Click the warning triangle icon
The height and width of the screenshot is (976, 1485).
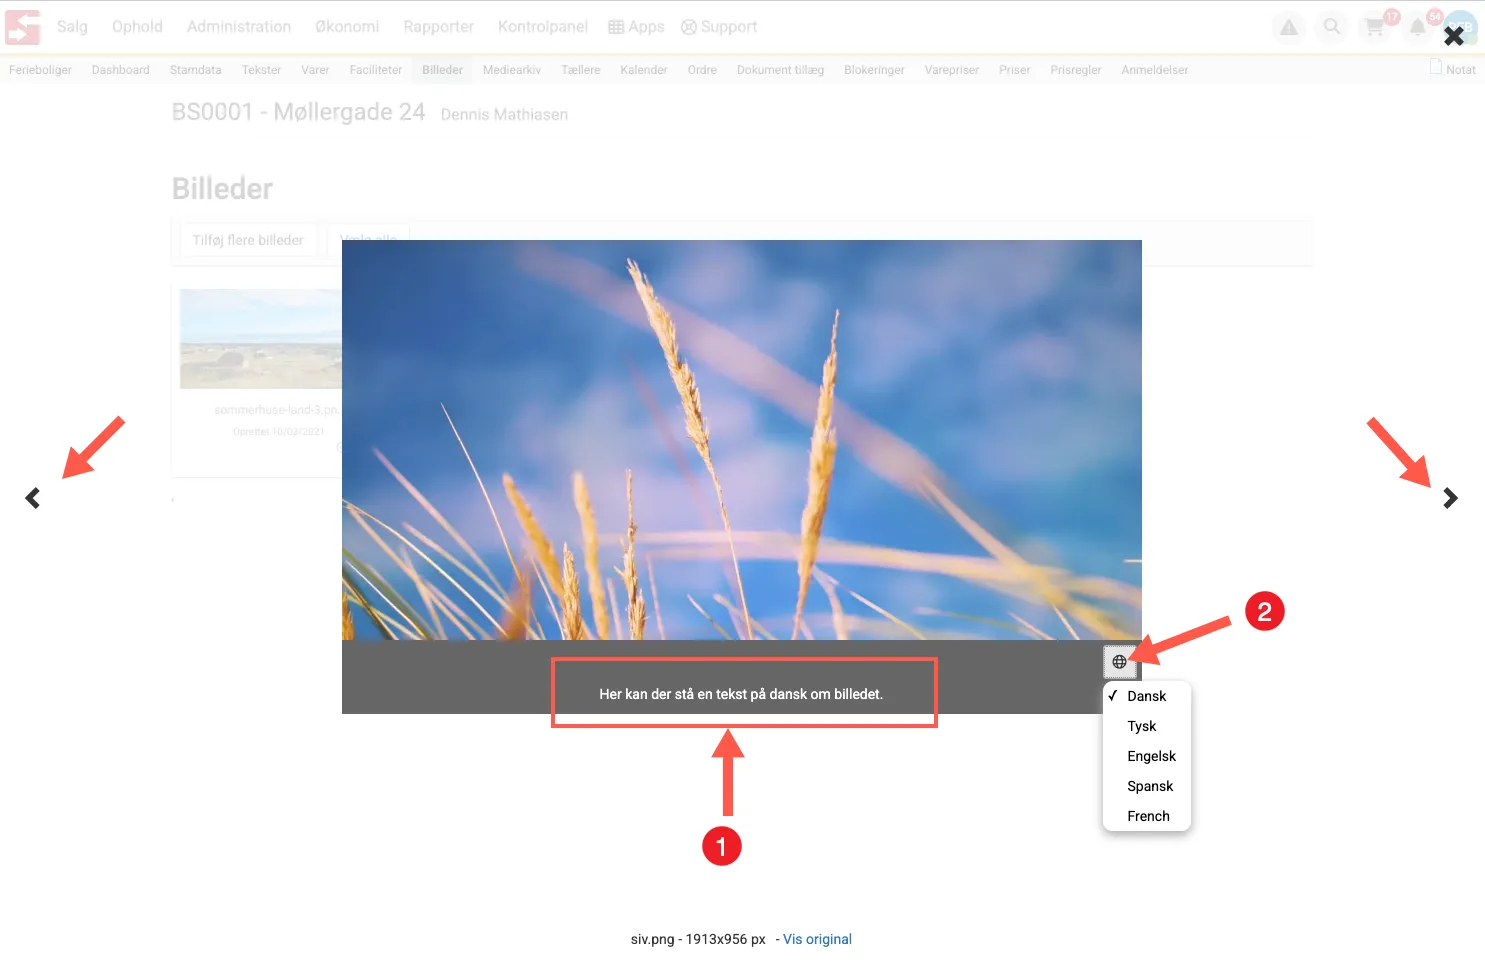point(1289,27)
